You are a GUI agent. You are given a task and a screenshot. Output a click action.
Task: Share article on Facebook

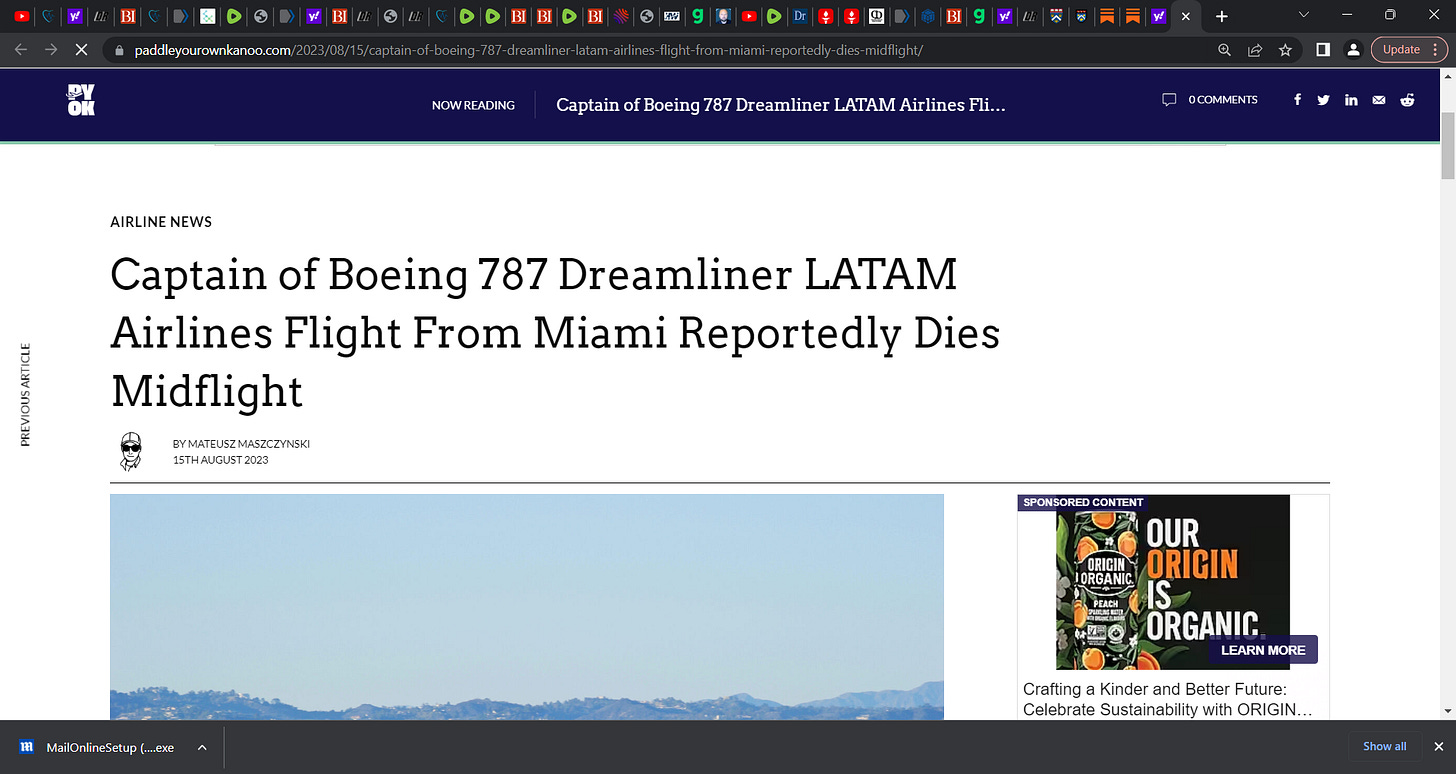(x=1298, y=100)
